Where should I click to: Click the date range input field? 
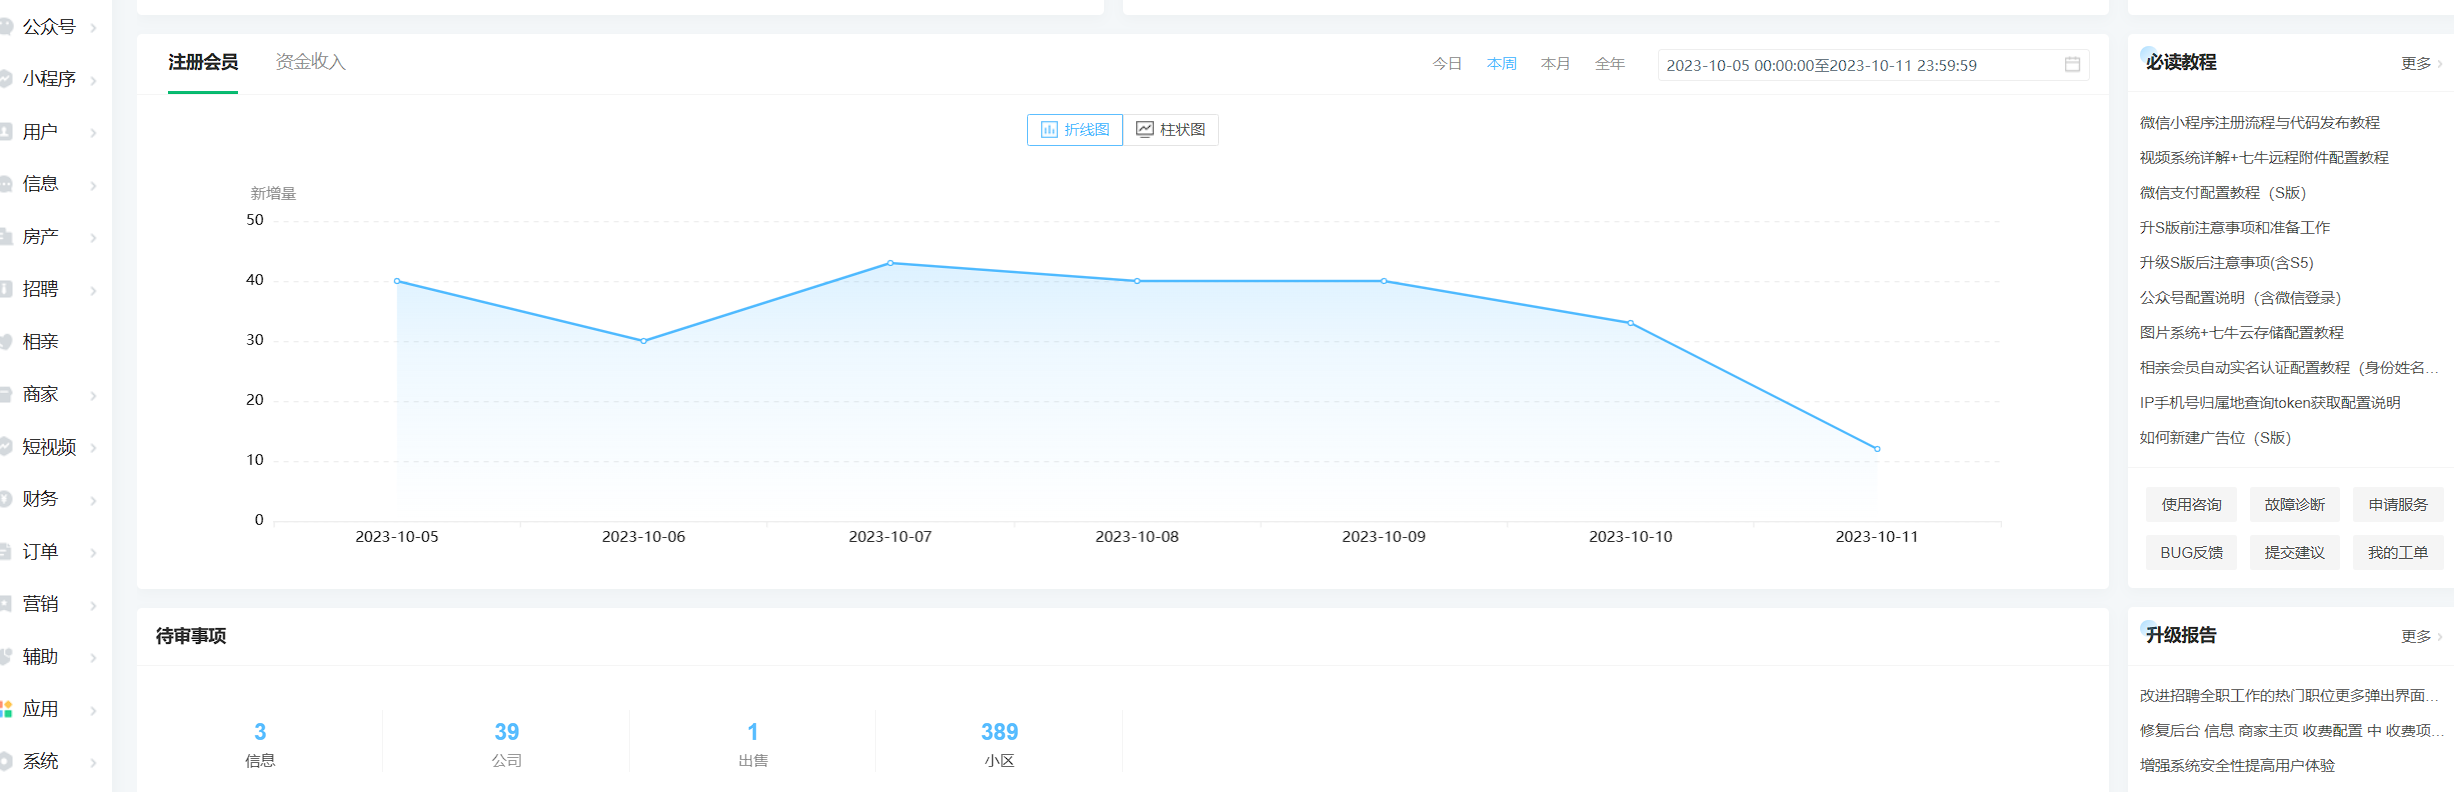click(x=1873, y=65)
